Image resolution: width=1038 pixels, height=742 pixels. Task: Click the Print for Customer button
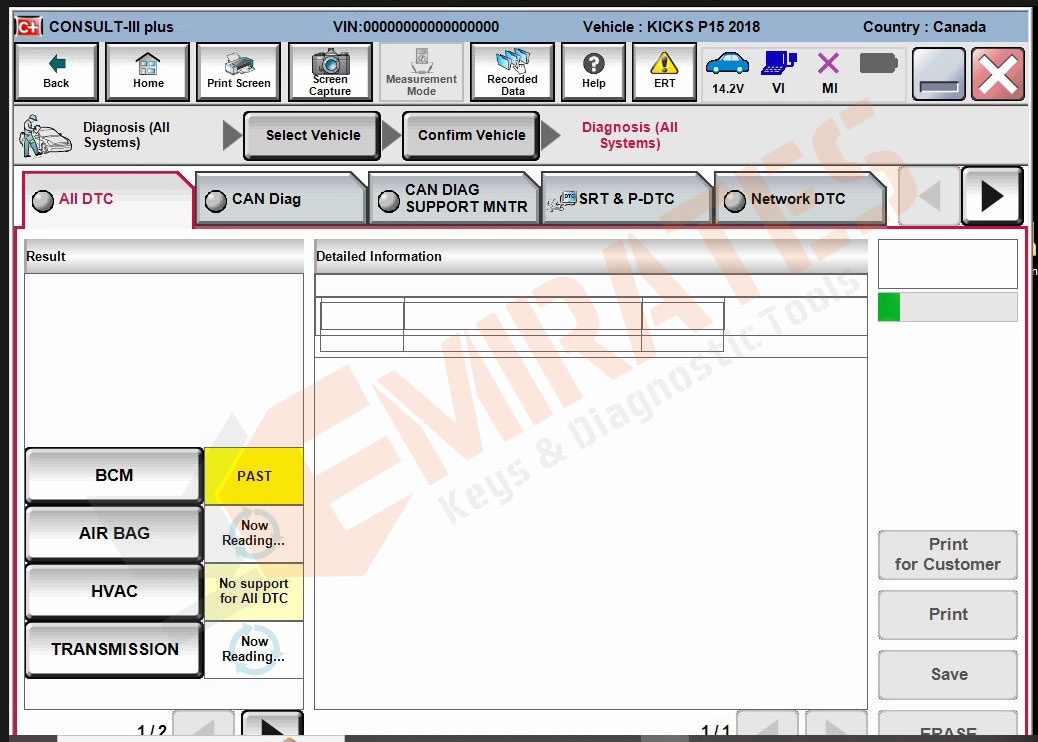947,555
